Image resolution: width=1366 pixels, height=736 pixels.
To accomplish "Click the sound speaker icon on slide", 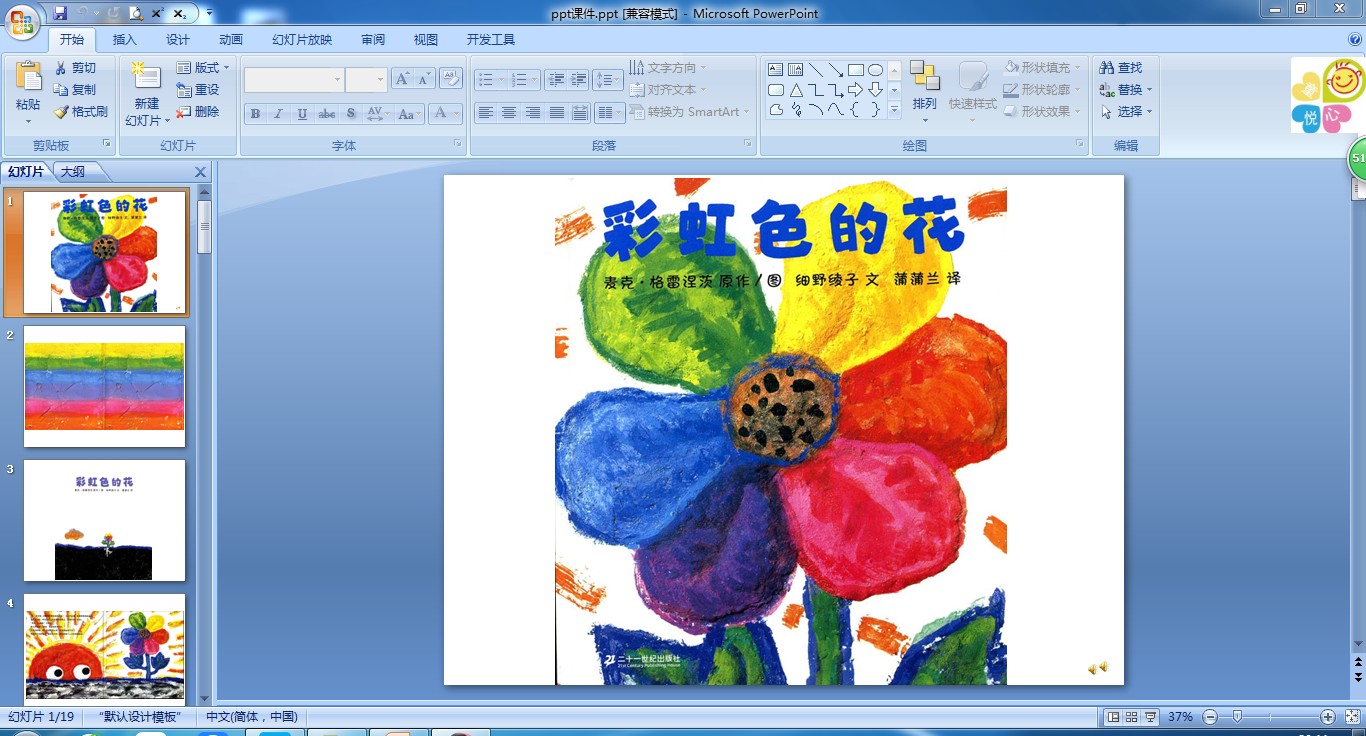I will pyautogui.click(x=1098, y=668).
